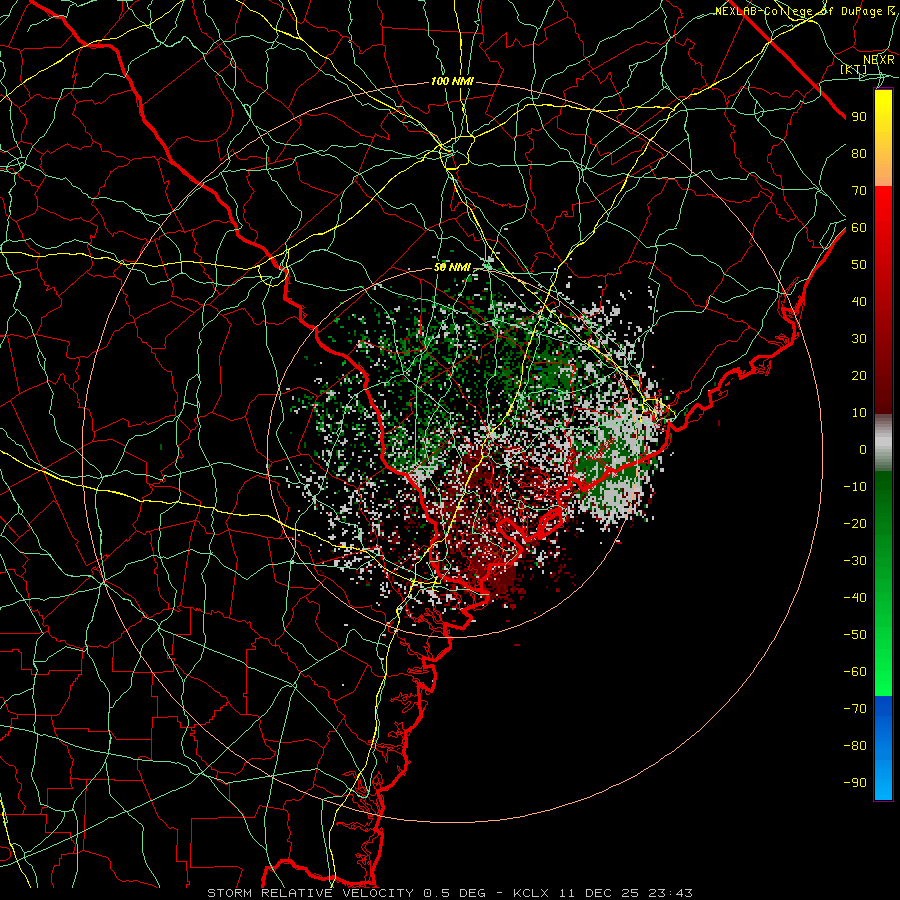The height and width of the screenshot is (900, 900).
Task: Click the 11 DEC 25 23:43 timestamp
Action: tap(626, 893)
